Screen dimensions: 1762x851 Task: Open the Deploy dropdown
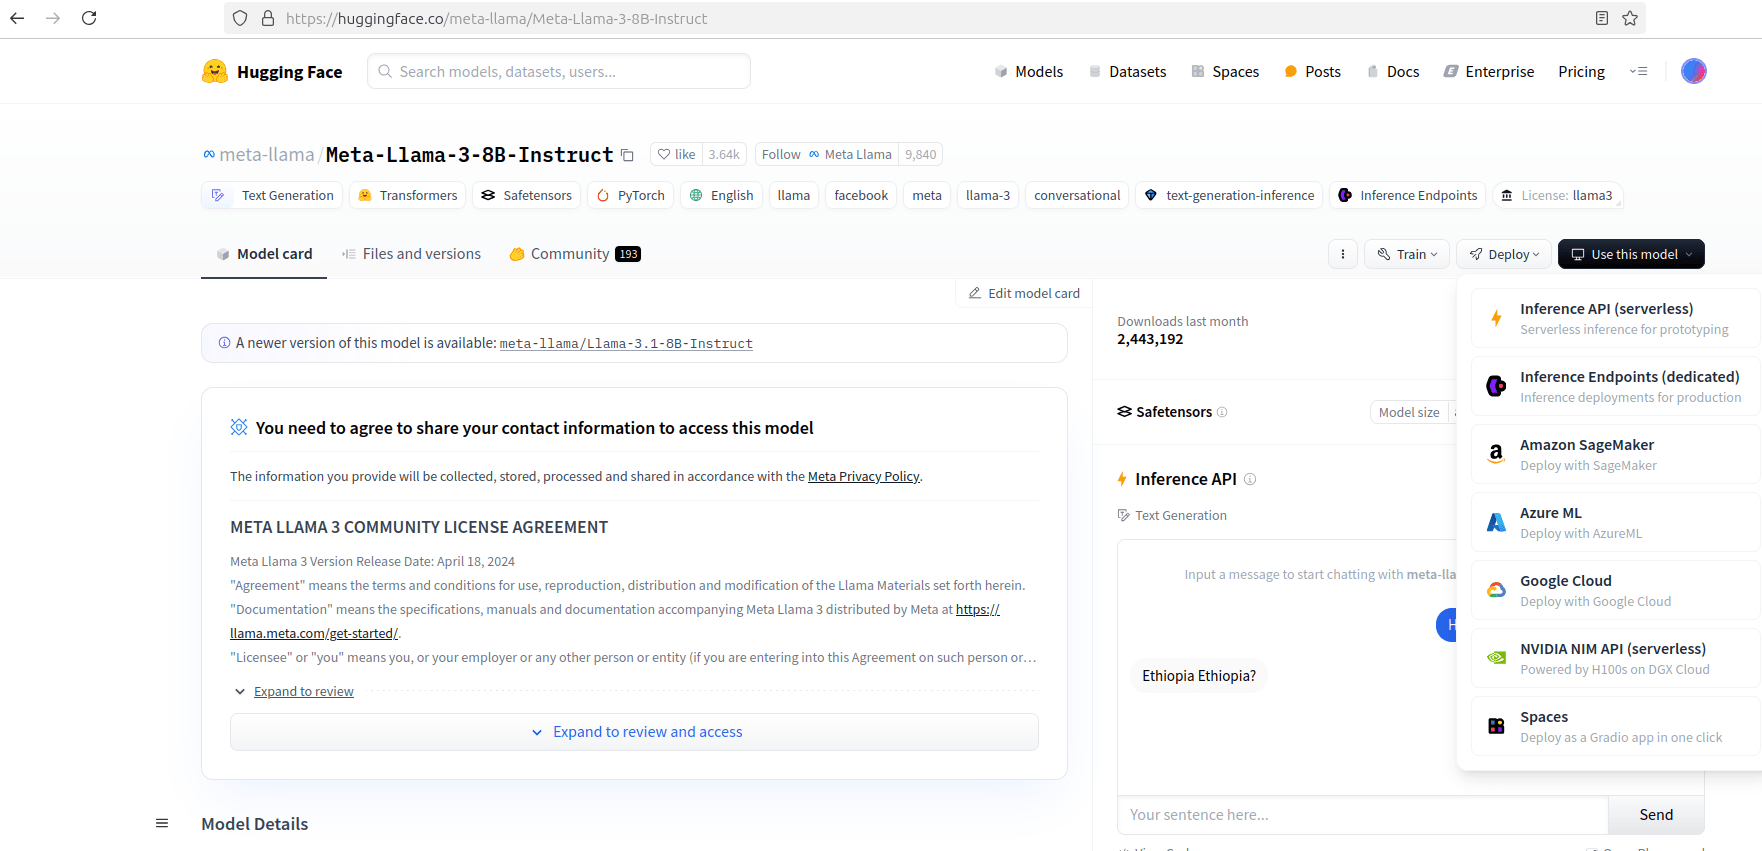1504,254
